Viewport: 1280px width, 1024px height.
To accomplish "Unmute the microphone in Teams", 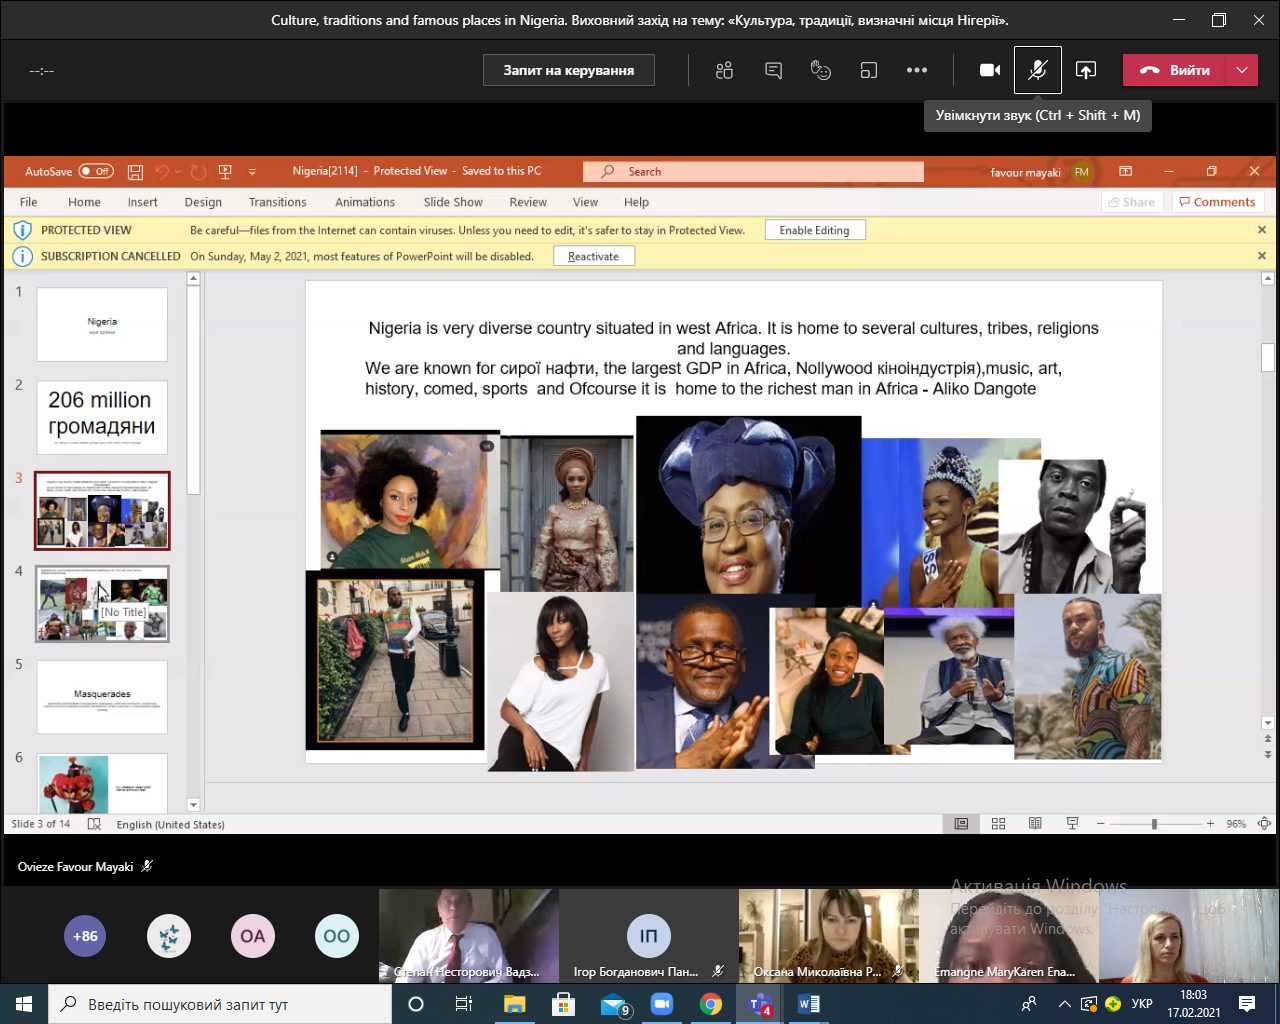I will pos(1038,70).
